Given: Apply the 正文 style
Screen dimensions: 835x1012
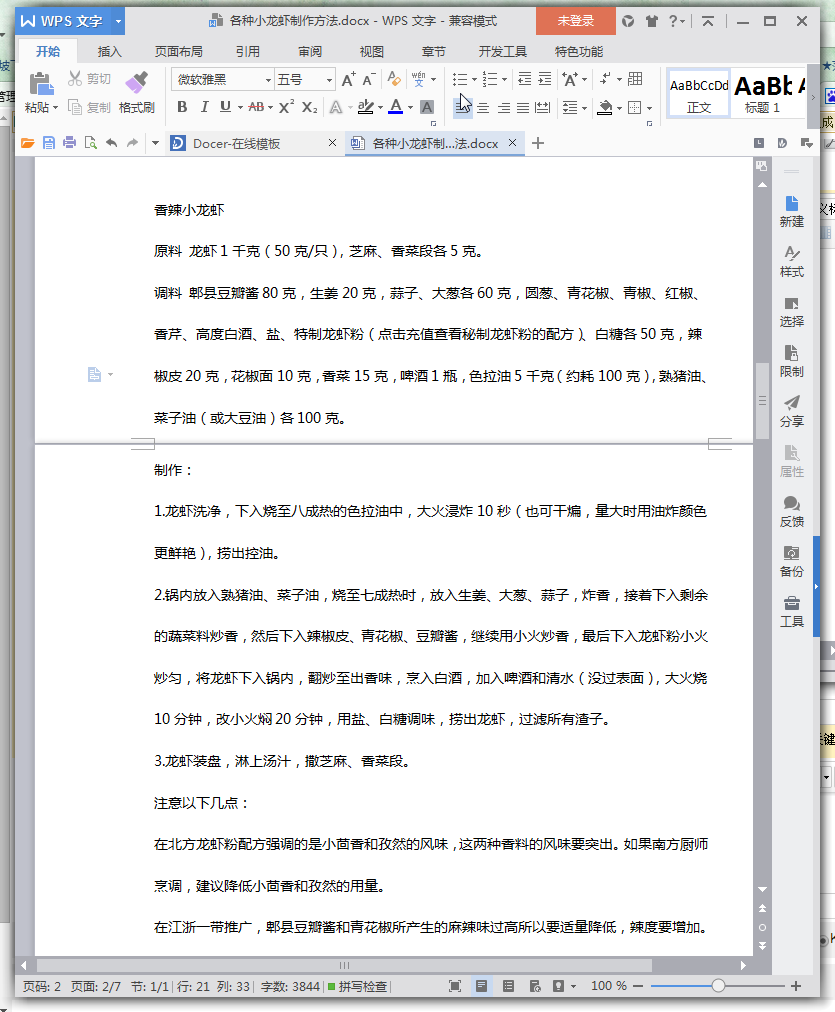Looking at the screenshot, I should (x=699, y=94).
